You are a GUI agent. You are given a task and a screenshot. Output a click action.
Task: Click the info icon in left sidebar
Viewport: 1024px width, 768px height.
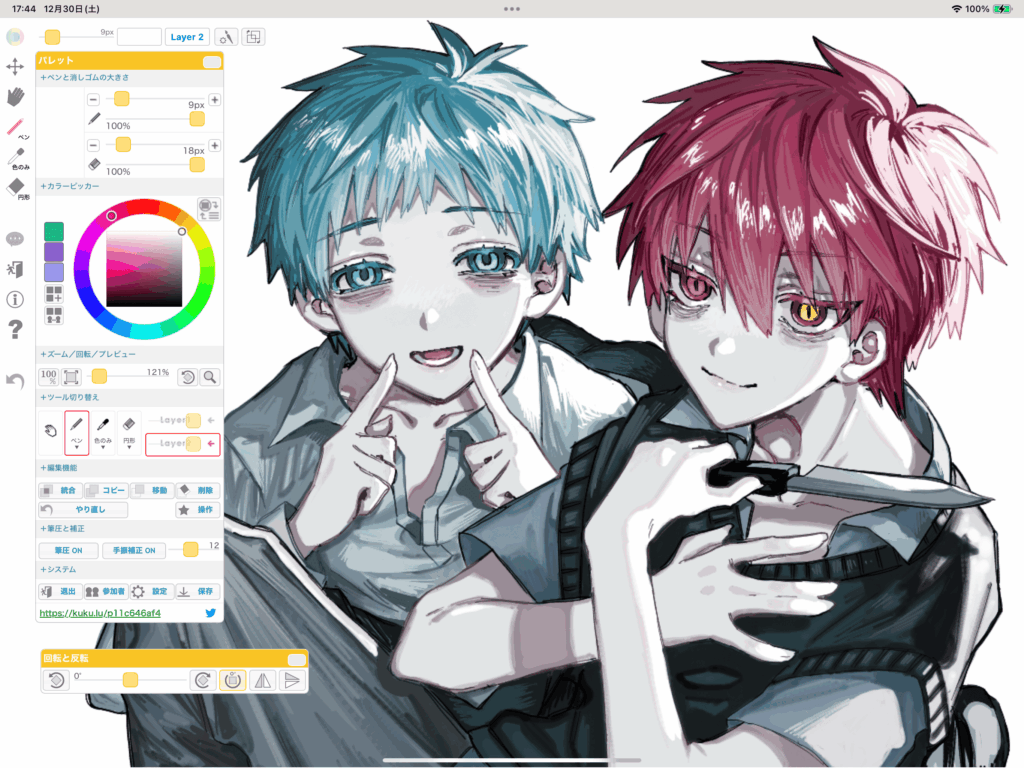(15, 299)
